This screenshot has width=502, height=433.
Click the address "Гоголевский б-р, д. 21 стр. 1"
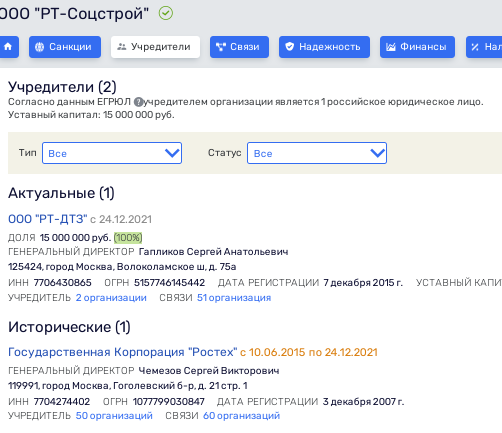coord(180,386)
